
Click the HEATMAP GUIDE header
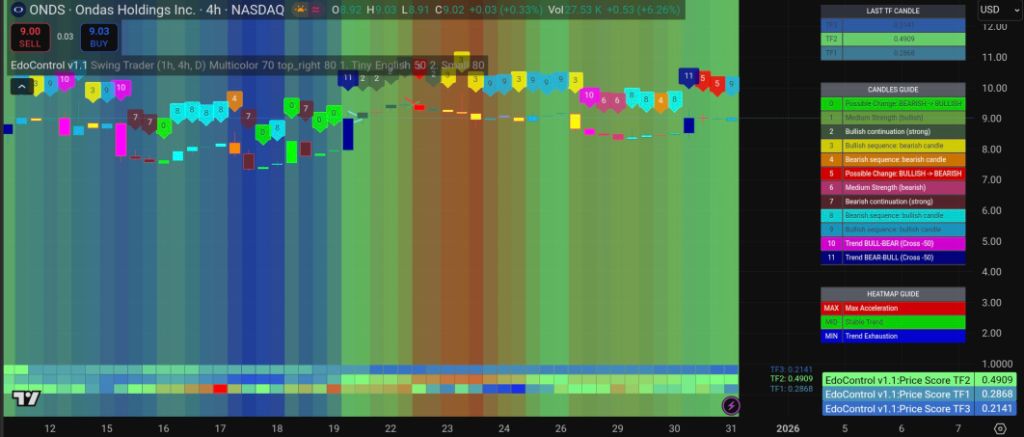pos(893,294)
